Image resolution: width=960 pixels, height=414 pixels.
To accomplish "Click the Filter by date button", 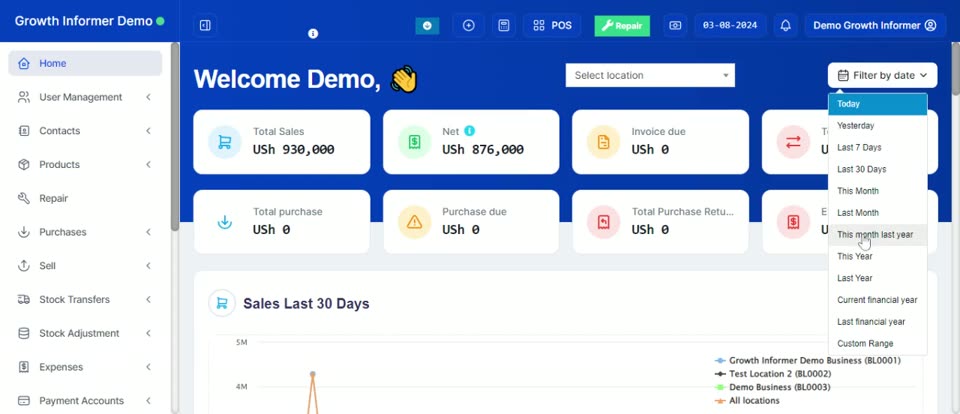I will click(x=882, y=75).
